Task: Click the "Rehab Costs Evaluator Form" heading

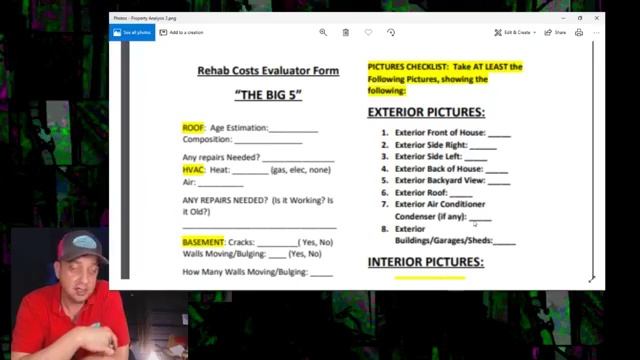Action: 268,71
